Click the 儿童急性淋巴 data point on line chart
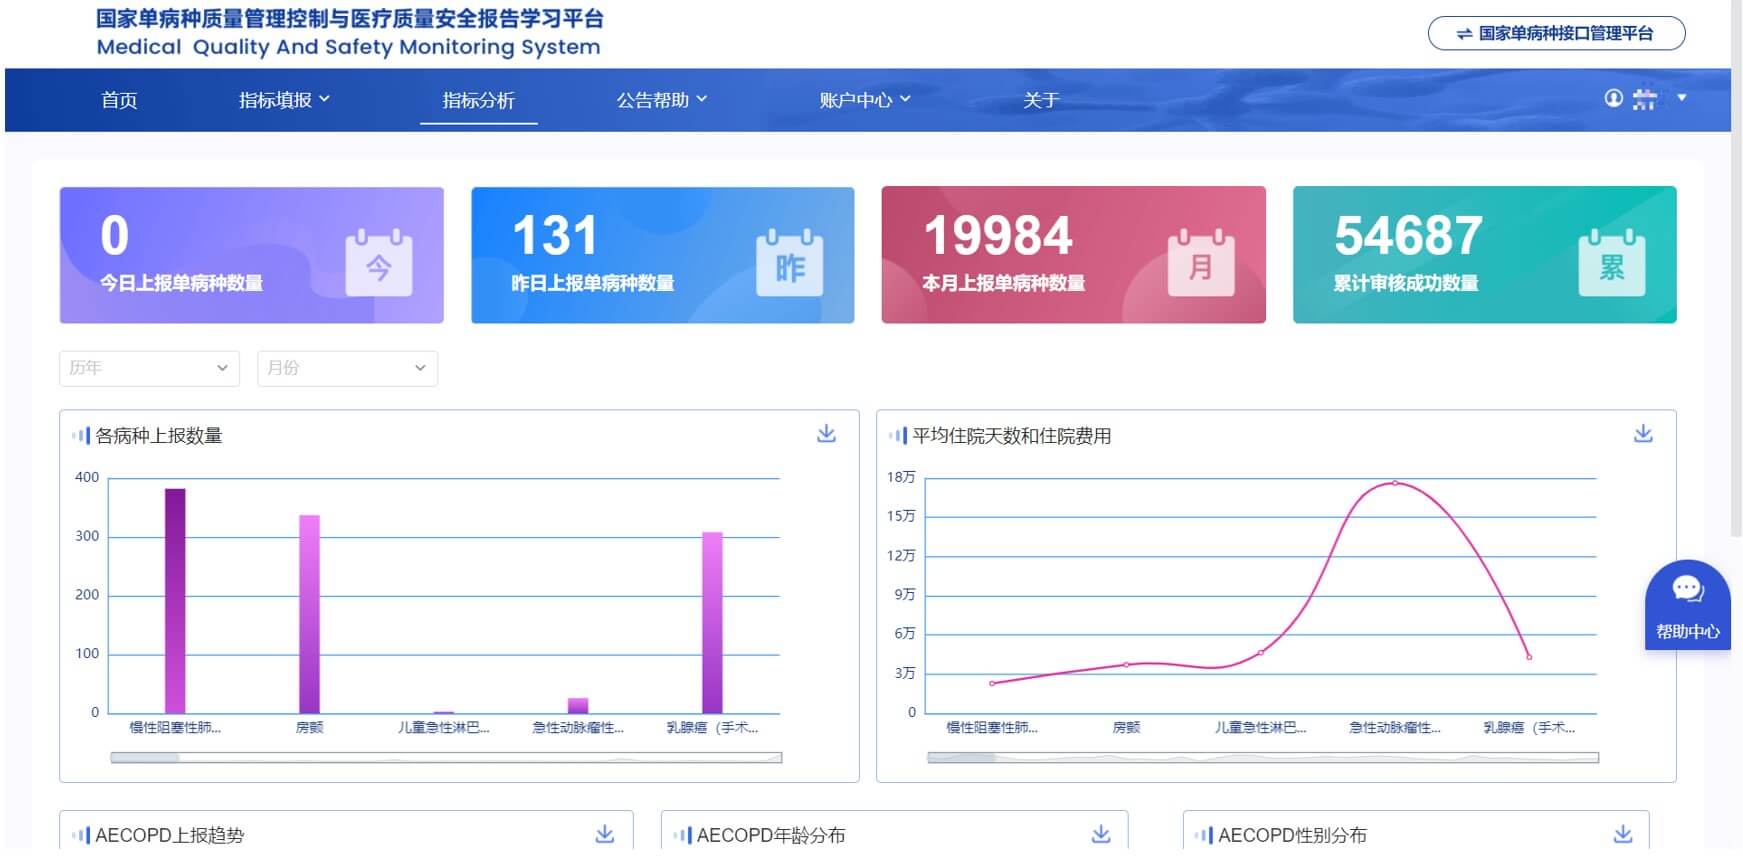The width and height of the screenshot is (1743, 866). (x=1261, y=653)
